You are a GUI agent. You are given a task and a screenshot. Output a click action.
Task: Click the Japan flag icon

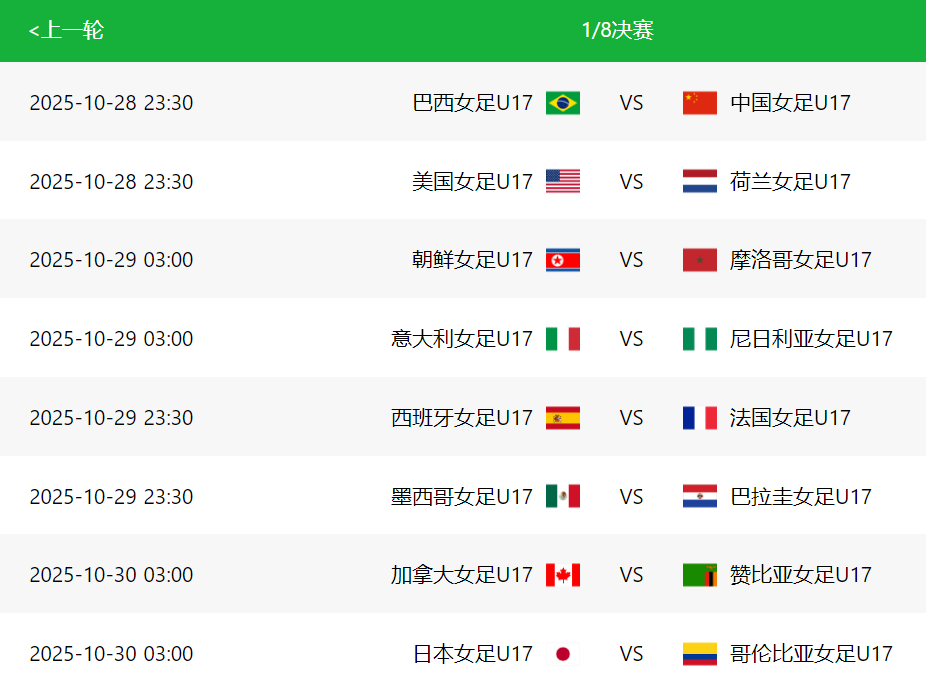click(x=564, y=653)
